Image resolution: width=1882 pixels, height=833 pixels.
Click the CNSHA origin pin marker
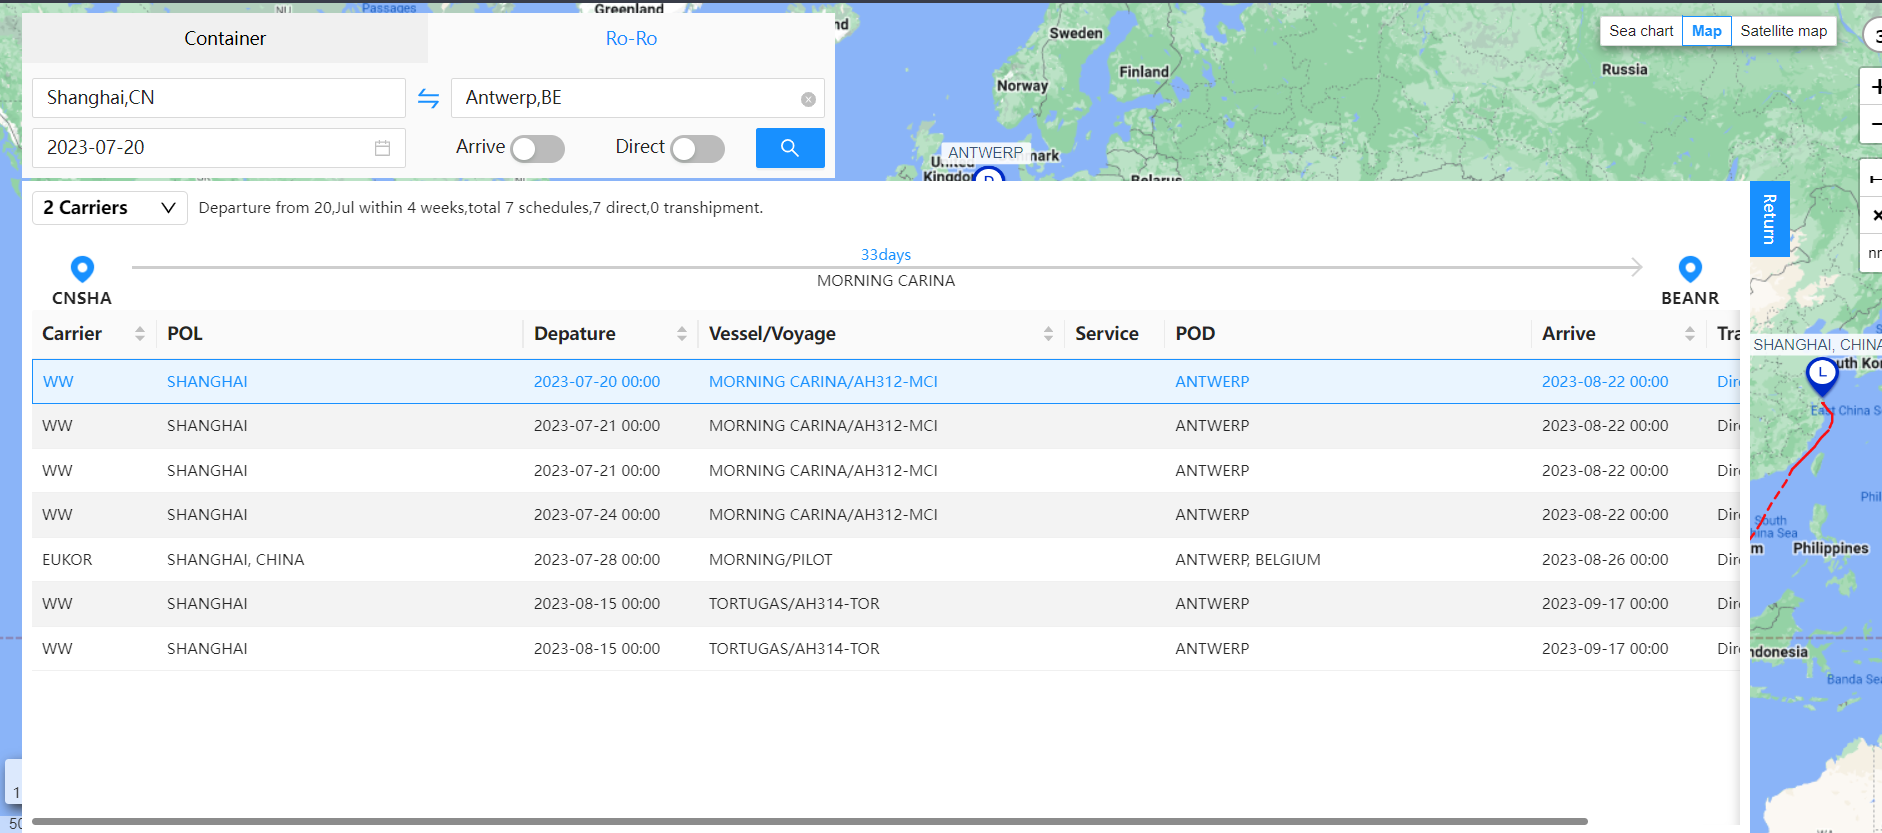pyautogui.click(x=82, y=269)
